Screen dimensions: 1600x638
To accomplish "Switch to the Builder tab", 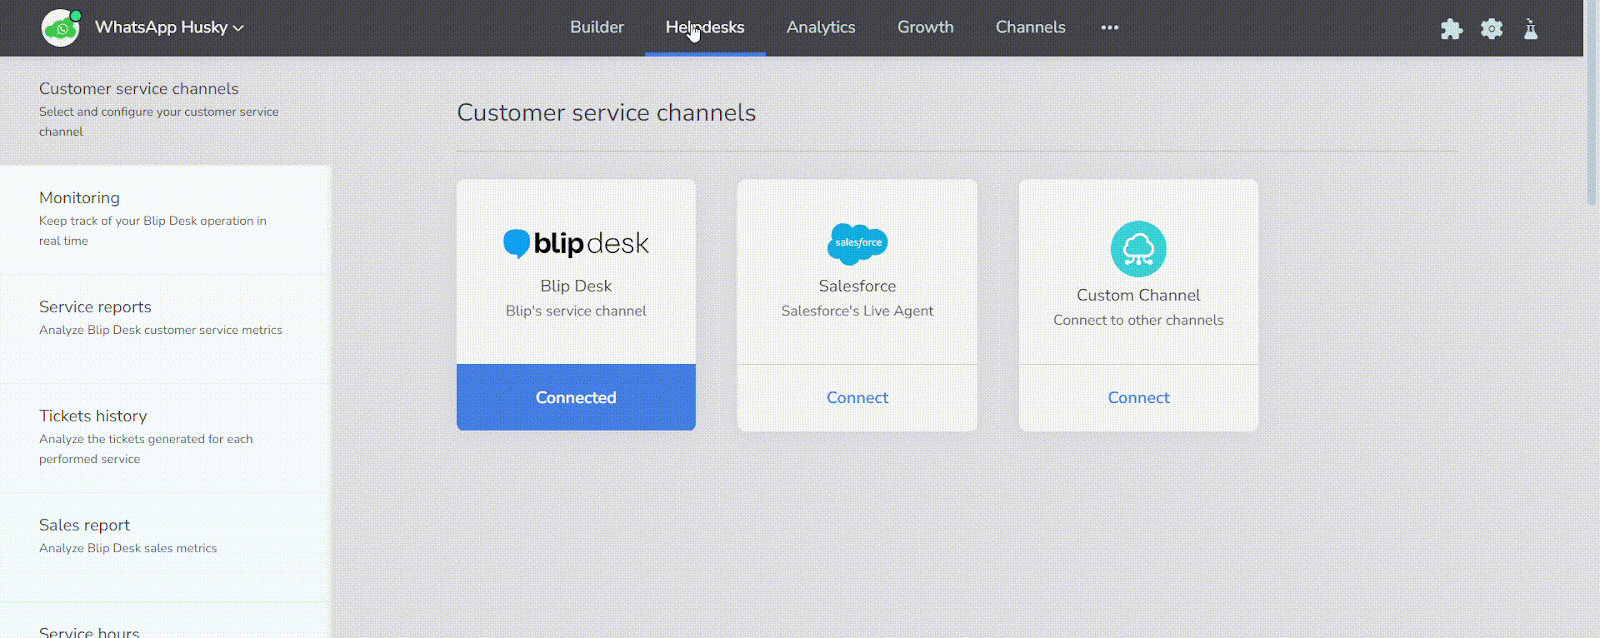I will click(x=597, y=28).
